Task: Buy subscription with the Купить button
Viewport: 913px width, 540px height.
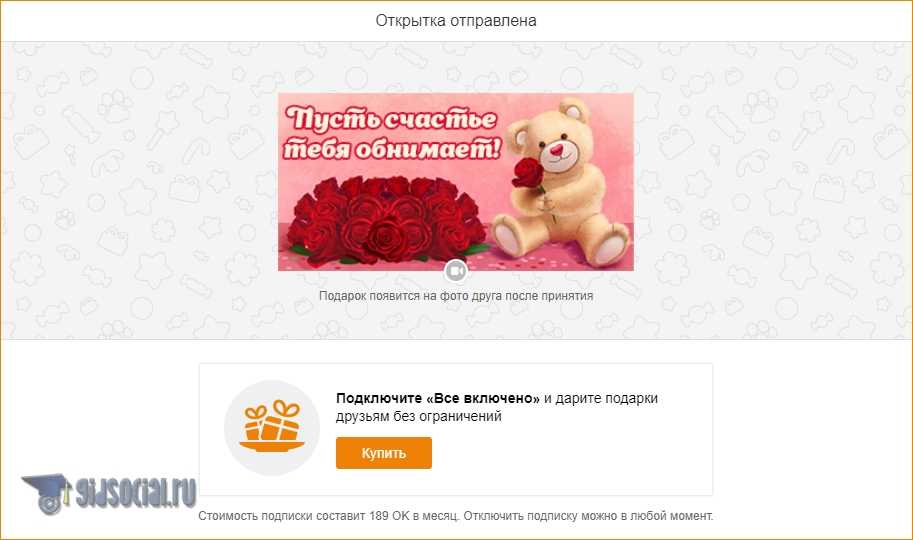Action: [x=384, y=453]
